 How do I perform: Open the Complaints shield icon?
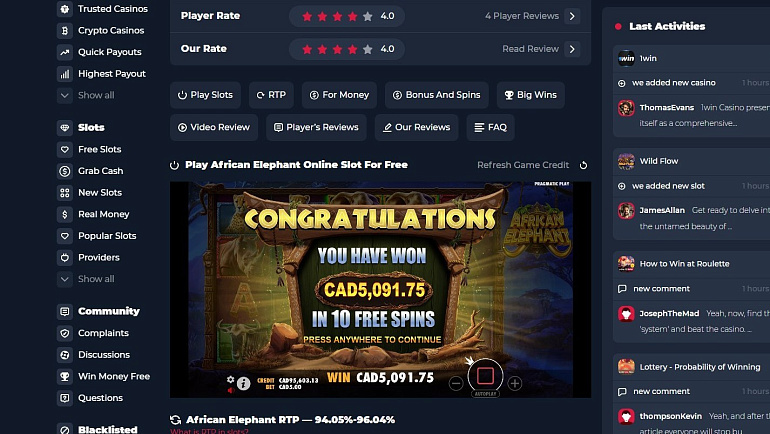[64, 333]
